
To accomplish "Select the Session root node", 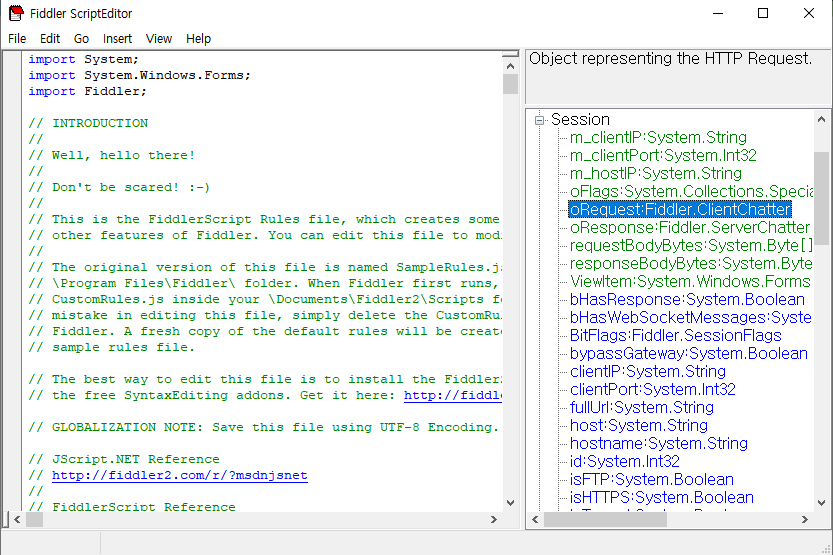I will [x=580, y=119].
